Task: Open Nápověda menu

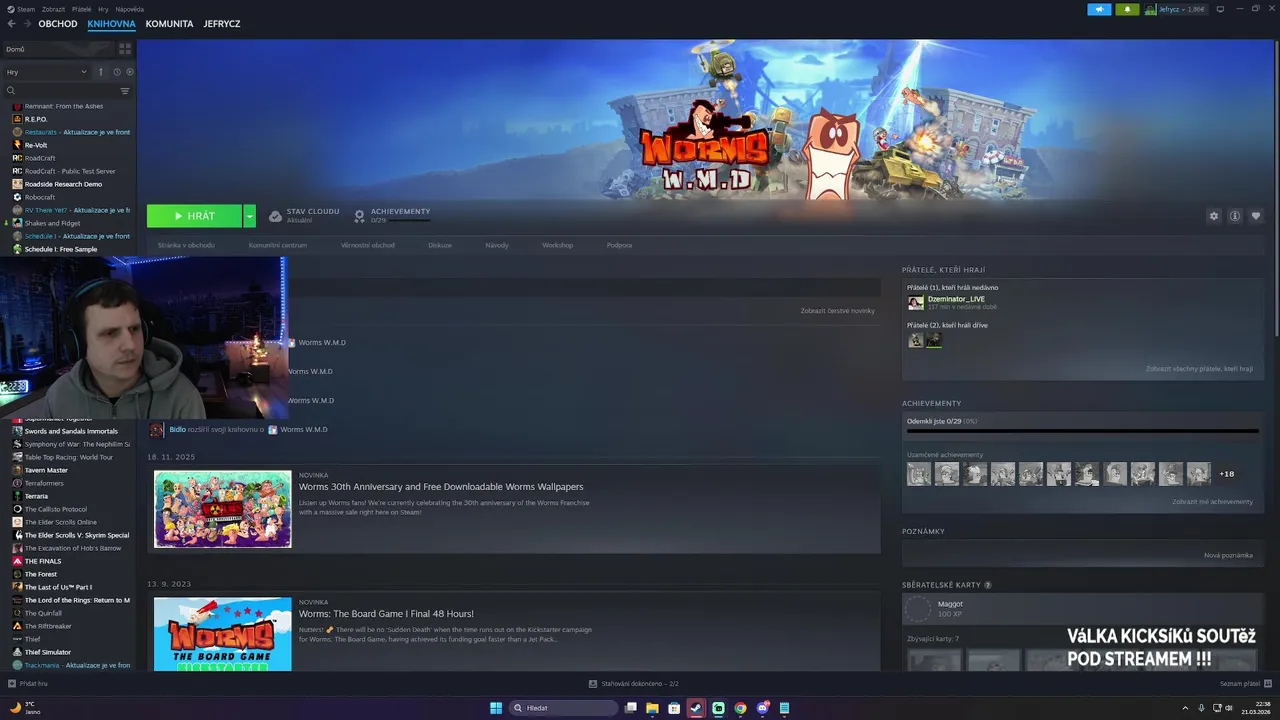Action: (x=129, y=9)
